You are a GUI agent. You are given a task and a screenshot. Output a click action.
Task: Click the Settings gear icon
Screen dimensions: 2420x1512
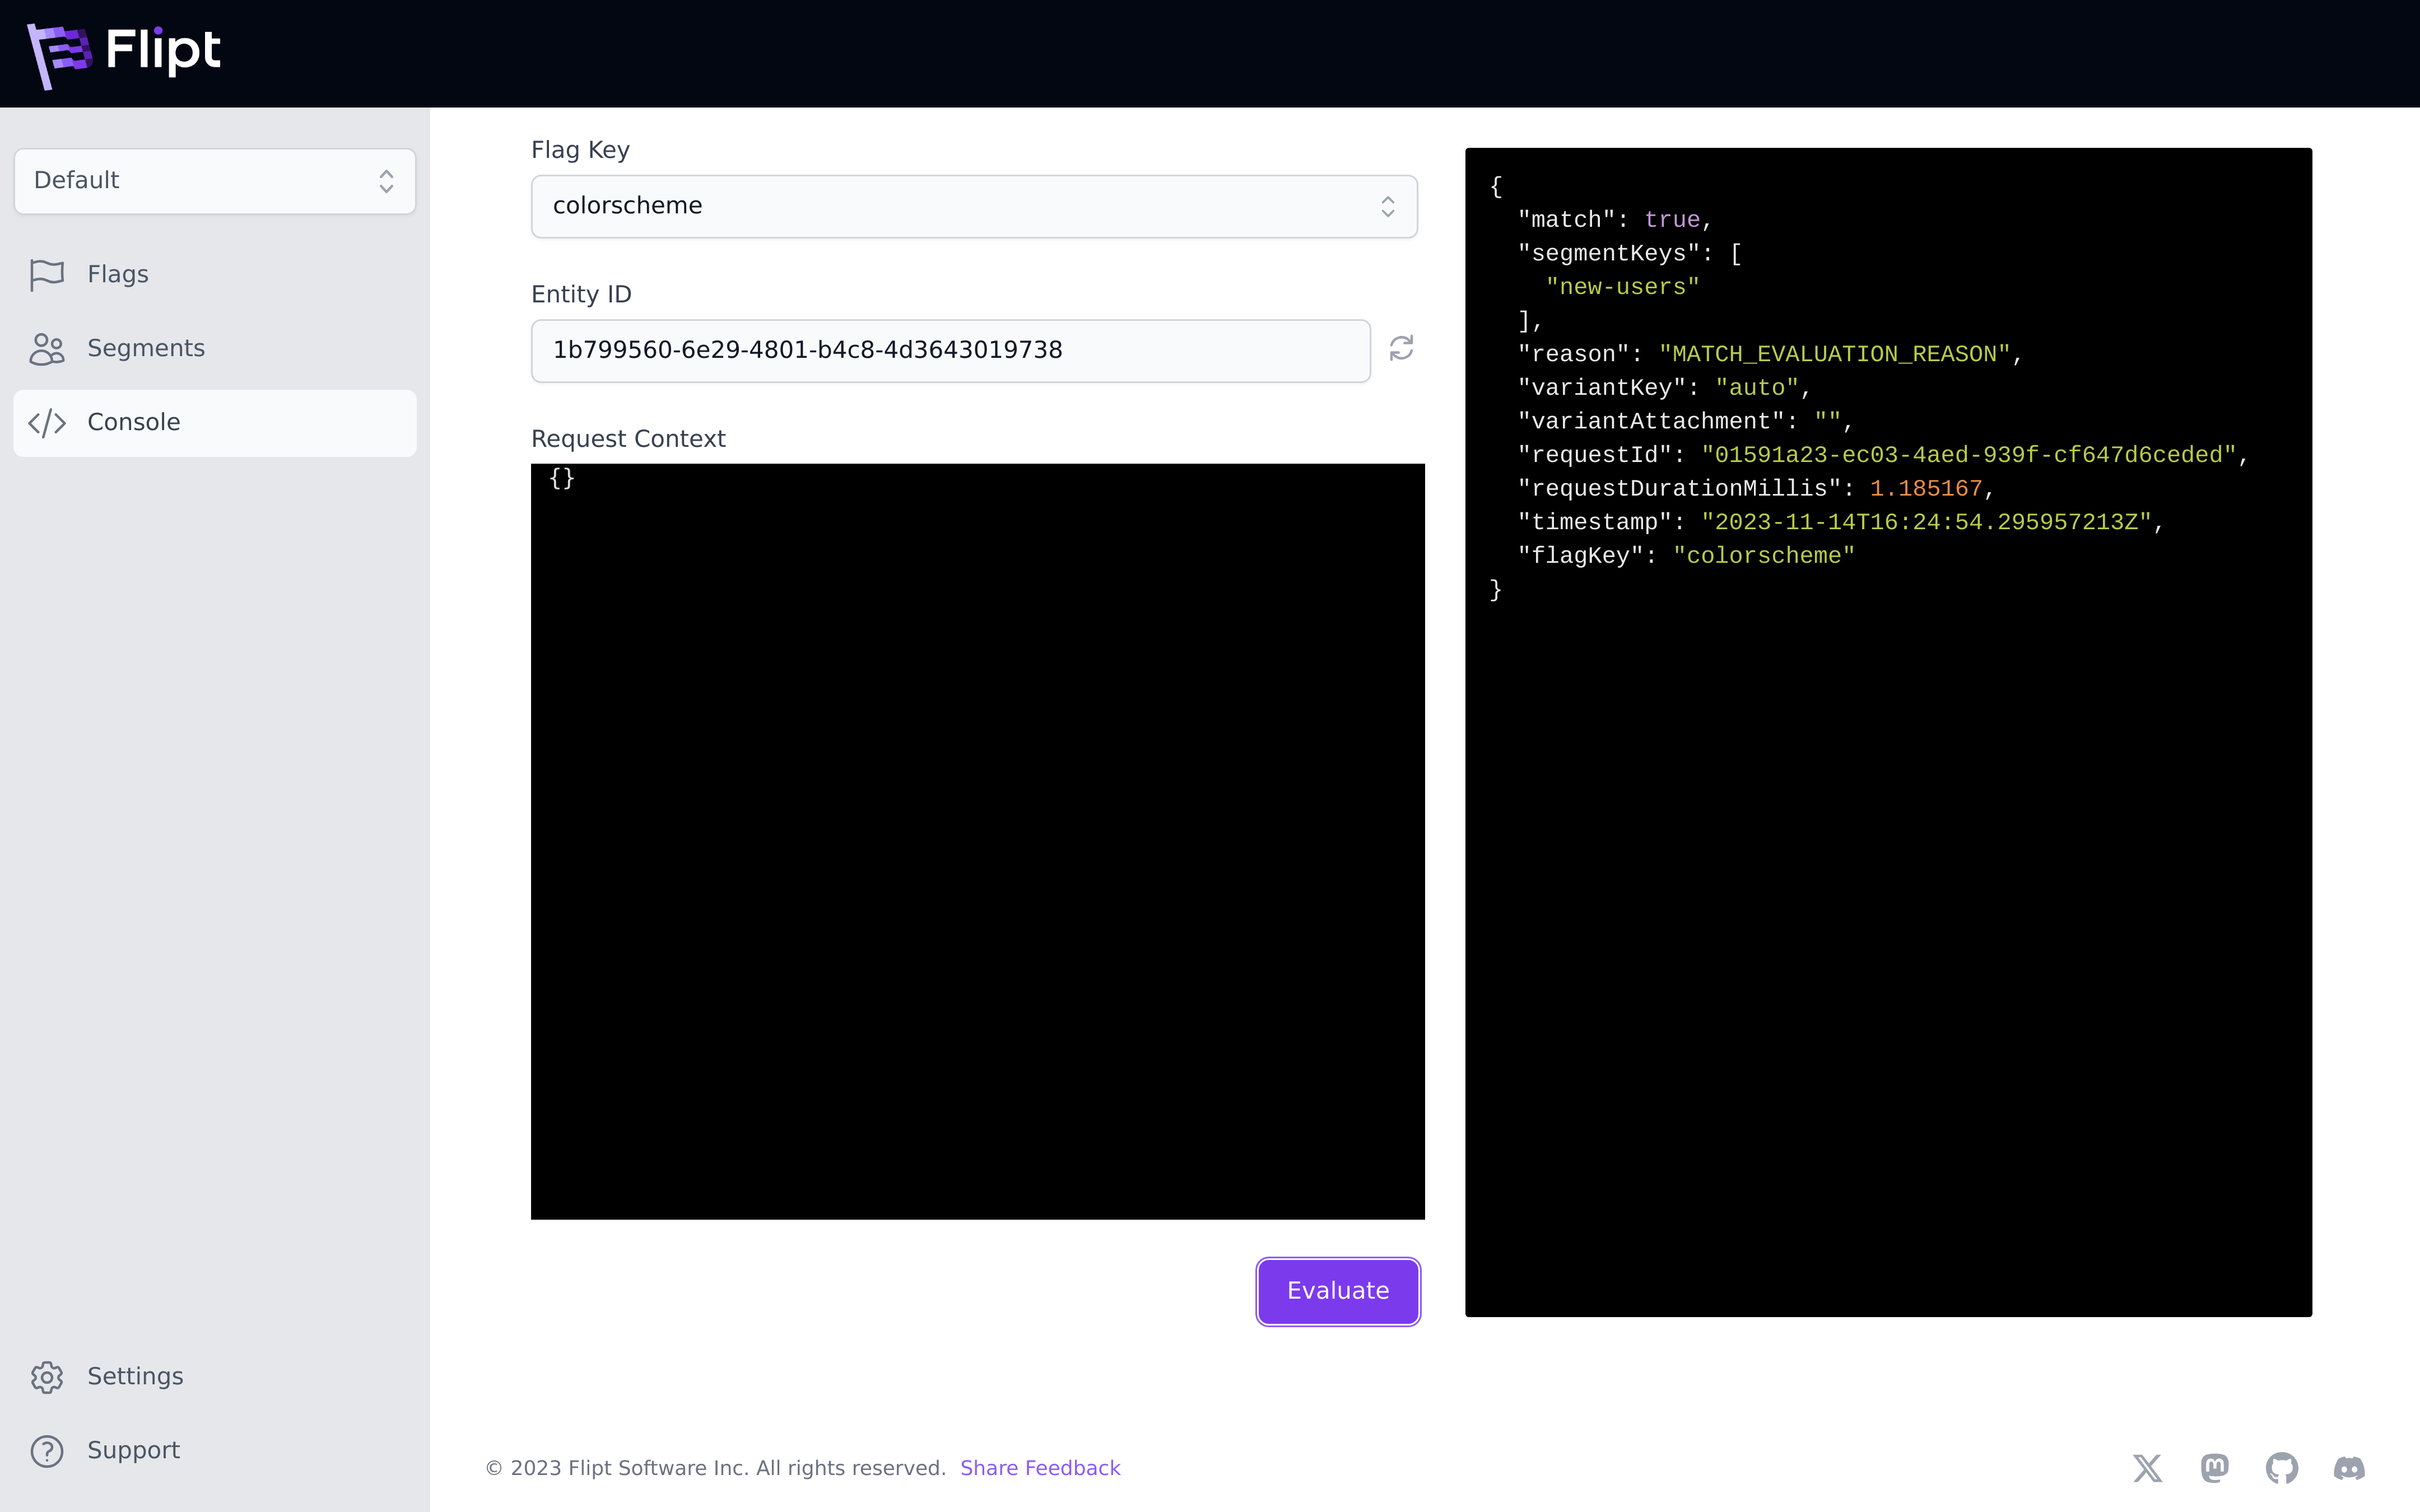tap(47, 1377)
